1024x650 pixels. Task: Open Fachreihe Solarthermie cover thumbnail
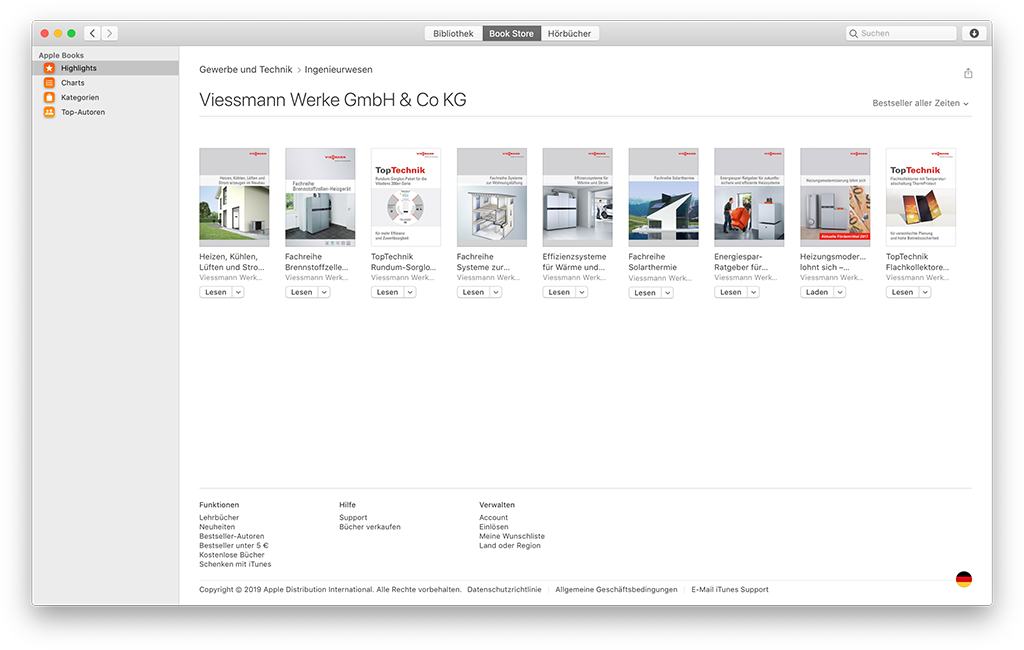(664, 197)
